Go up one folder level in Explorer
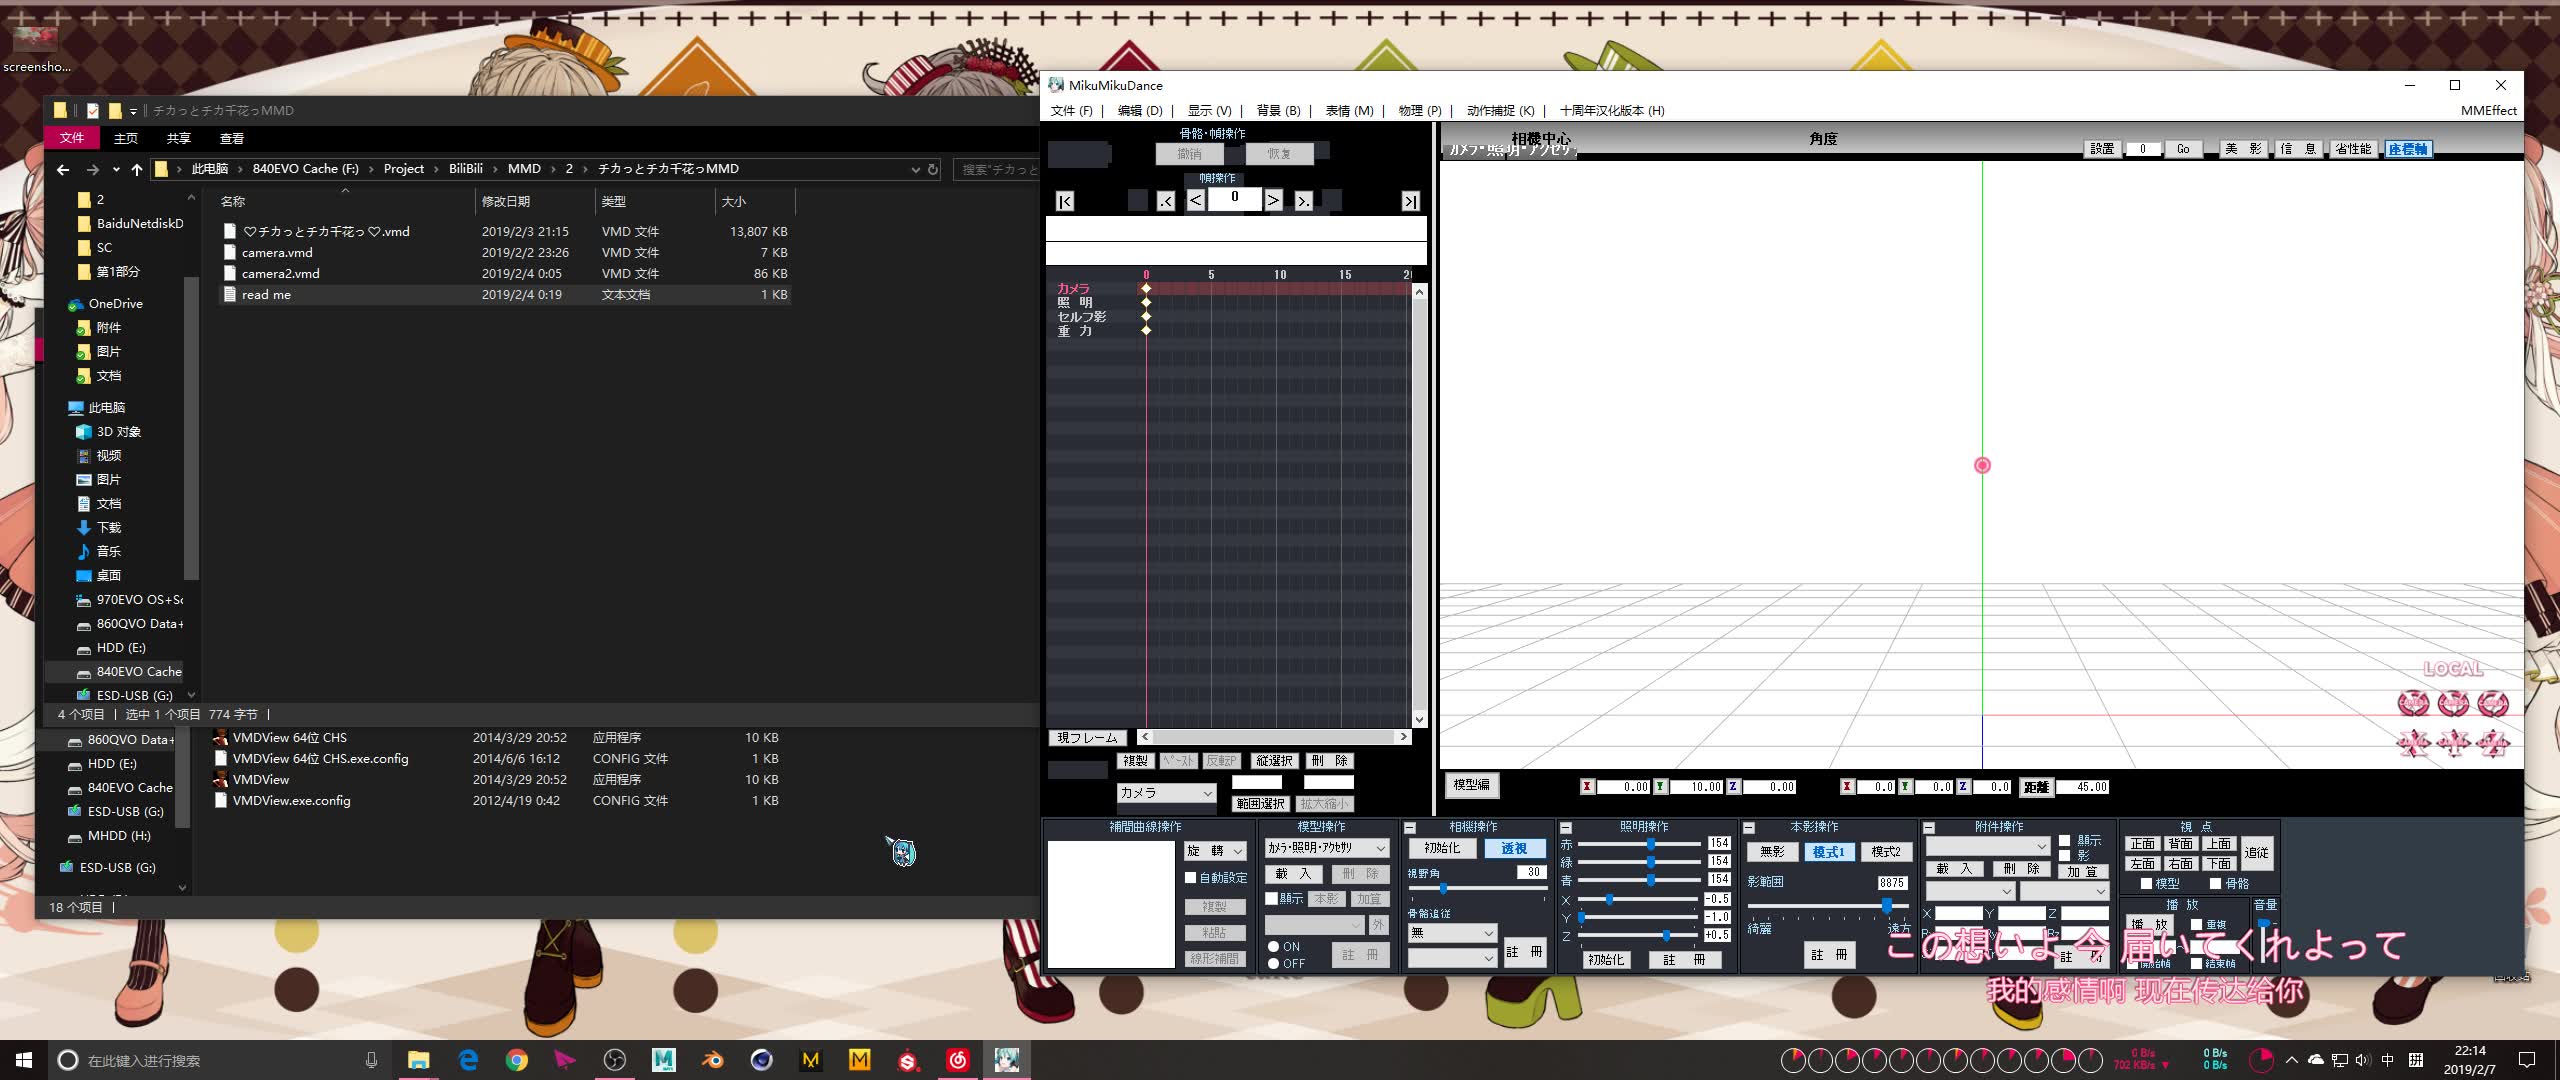Viewport: 2560px width, 1080px height. tap(136, 169)
